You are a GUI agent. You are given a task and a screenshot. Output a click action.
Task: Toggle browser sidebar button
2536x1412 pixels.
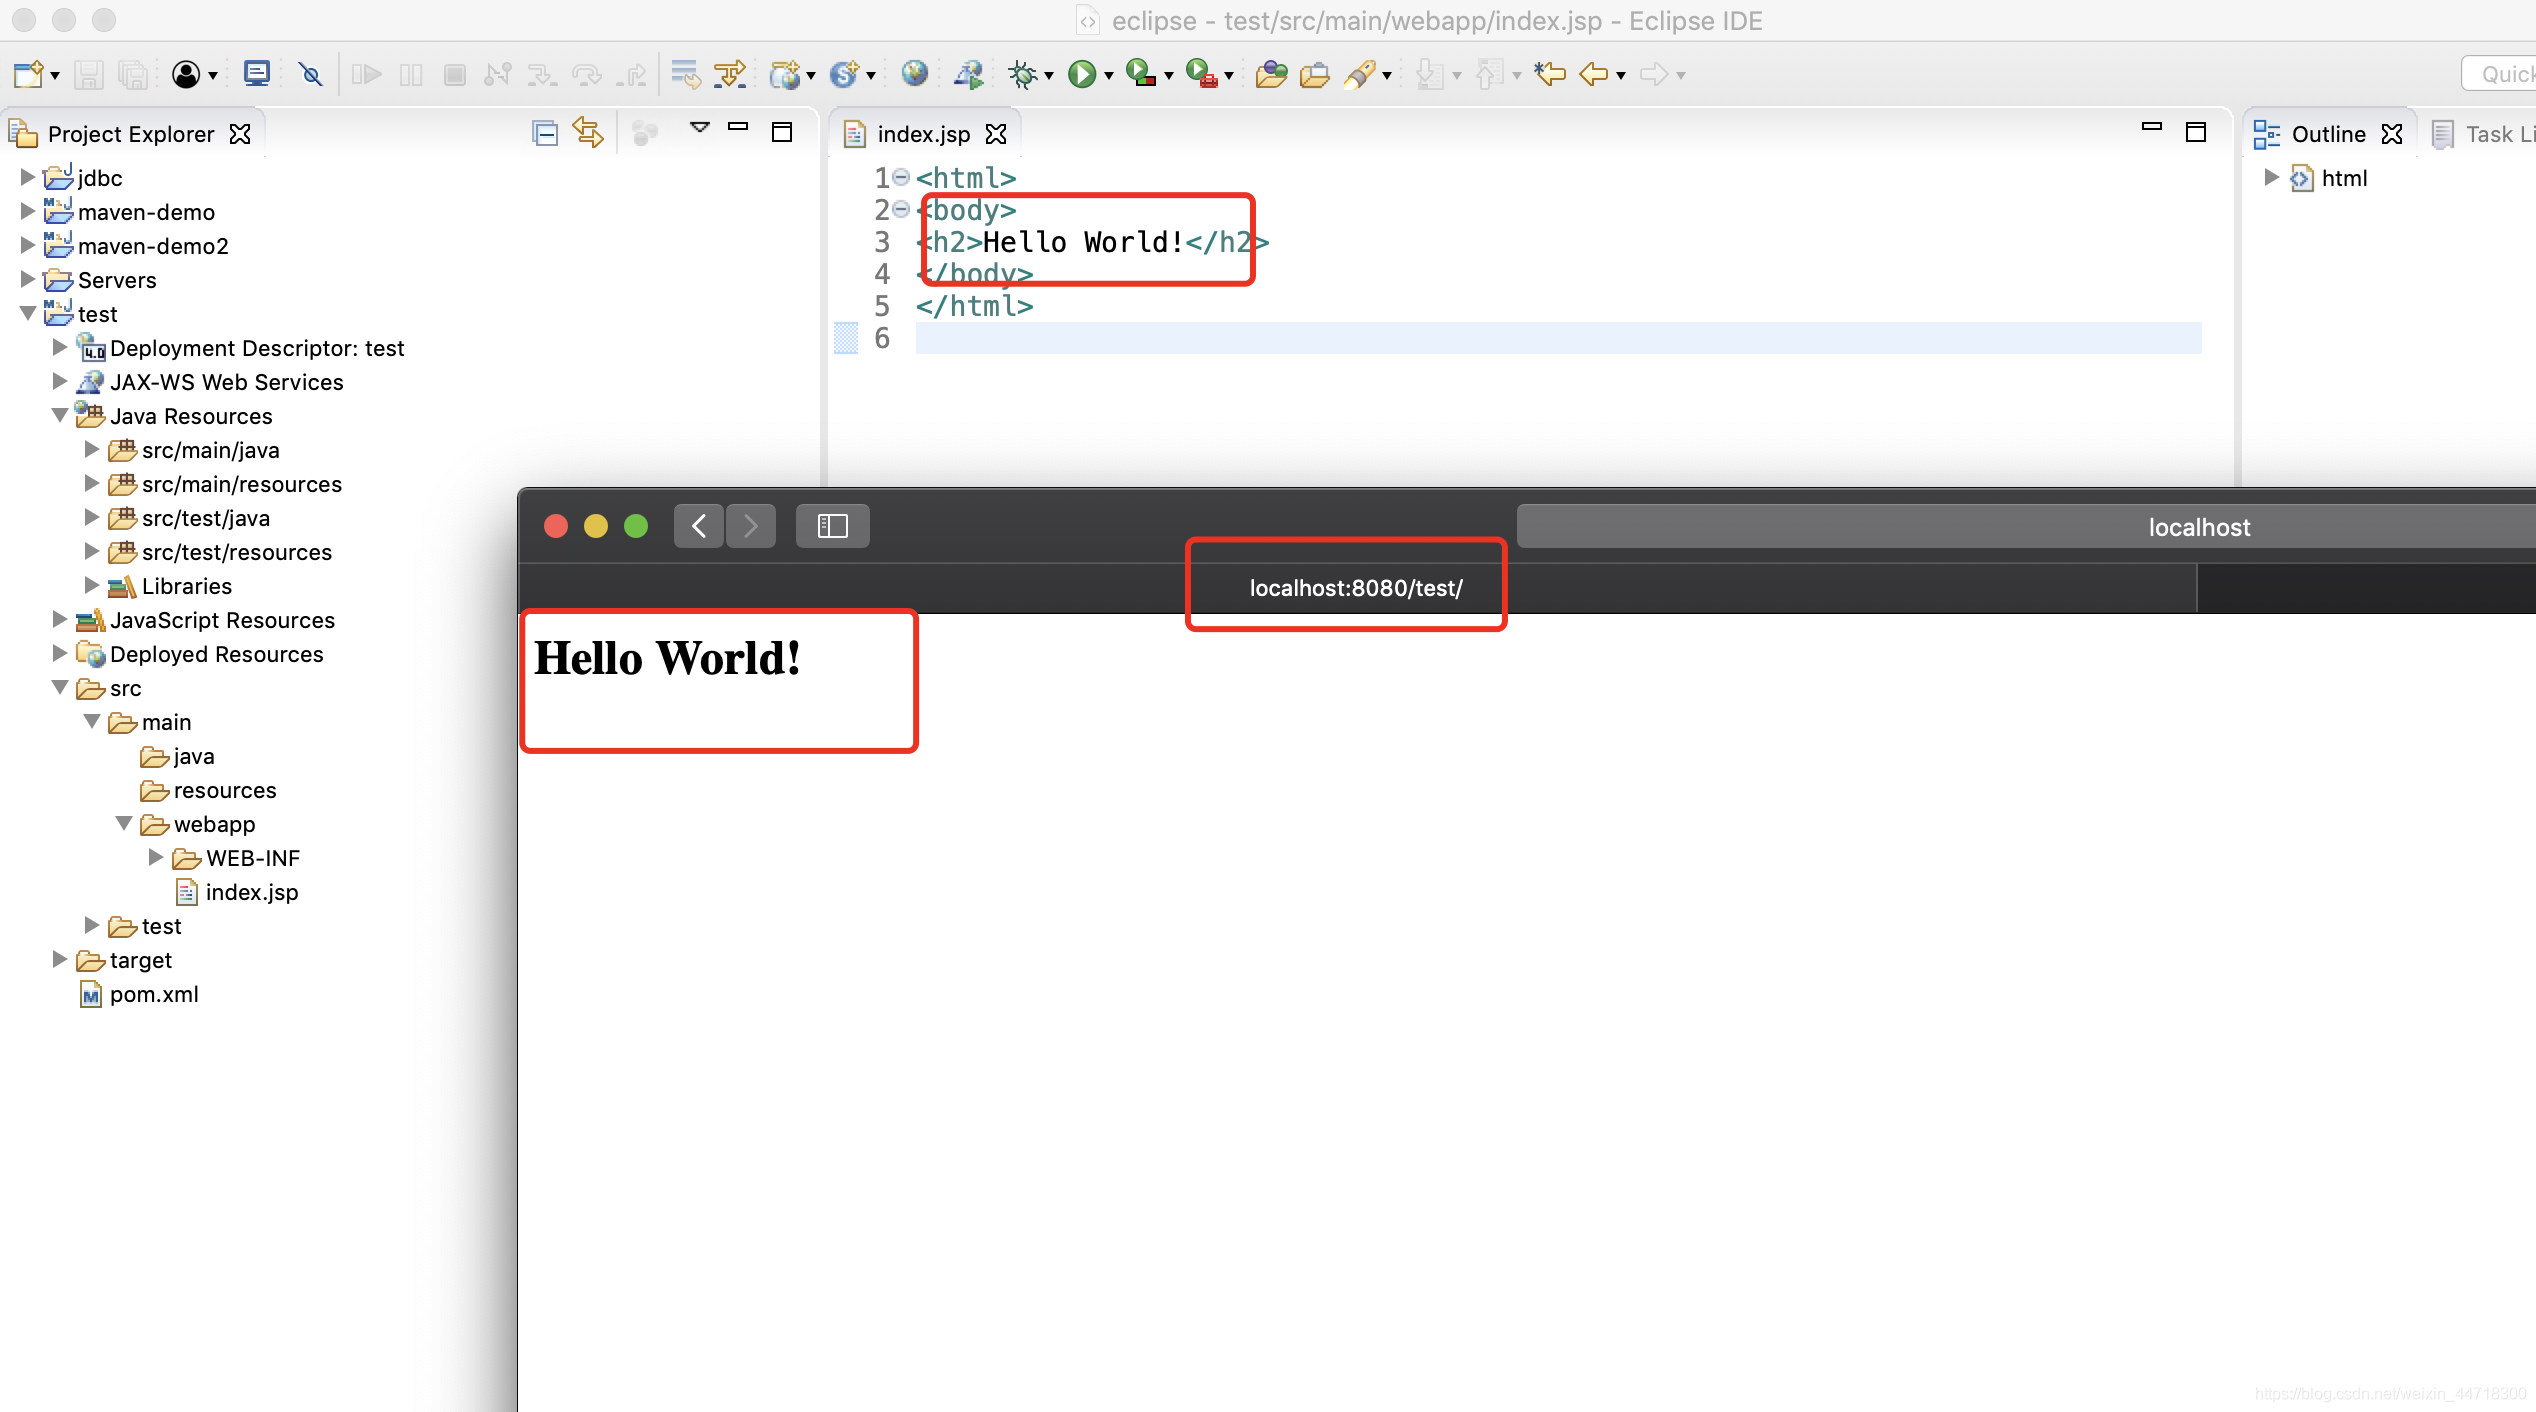[x=832, y=526]
